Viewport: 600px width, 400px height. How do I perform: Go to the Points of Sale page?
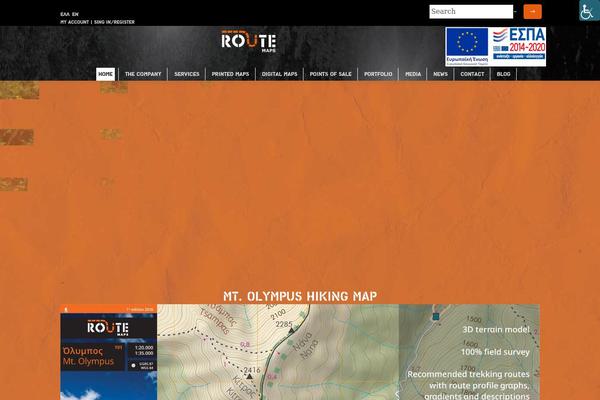(x=330, y=74)
